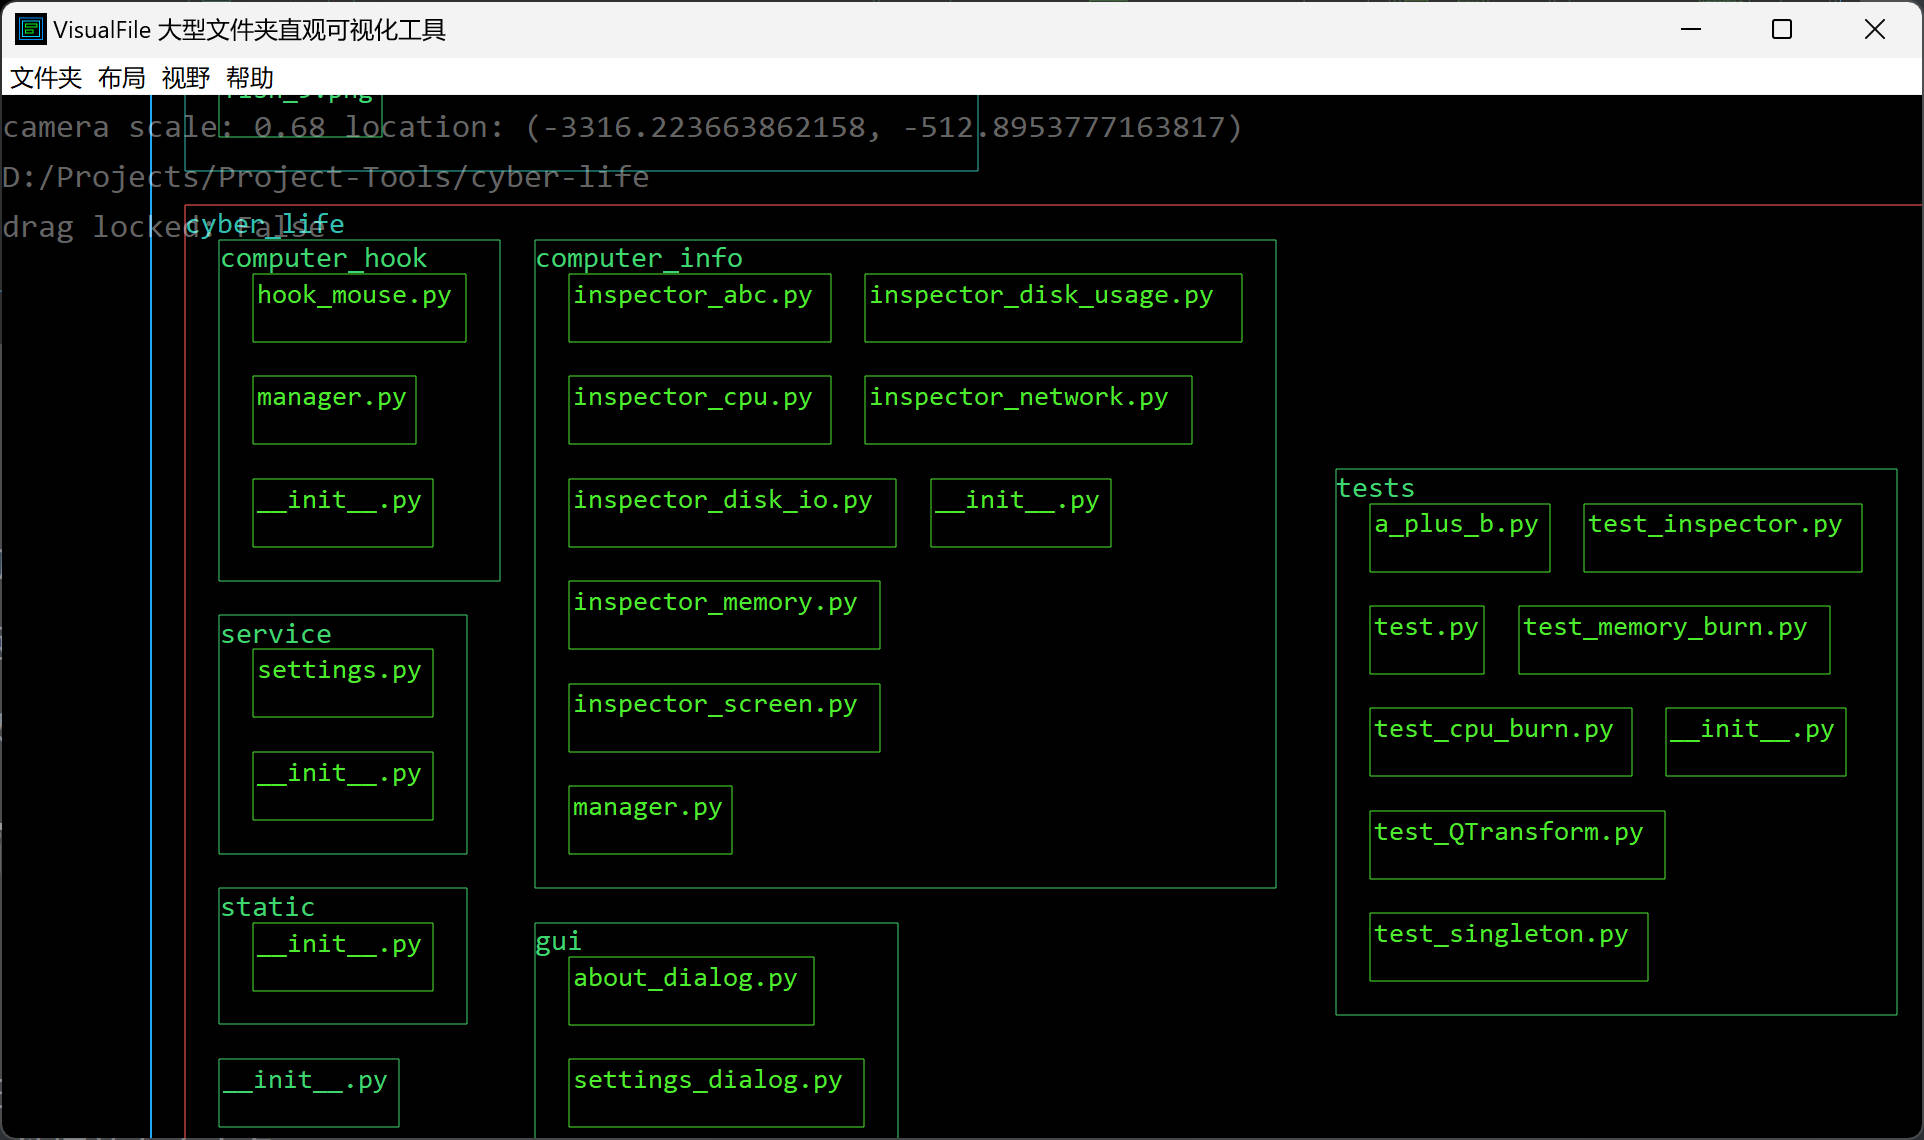Click the VisualFile app icon in title bar
Viewport: 1924px width, 1140px height.
30,29
